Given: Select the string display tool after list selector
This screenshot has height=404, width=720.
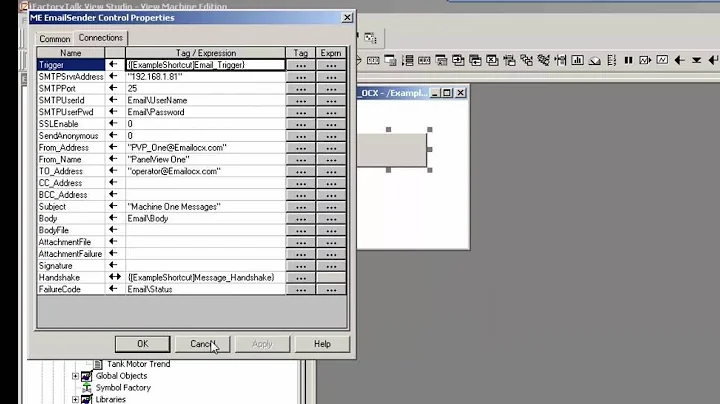Looking at the screenshot, I should click(424, 60).
